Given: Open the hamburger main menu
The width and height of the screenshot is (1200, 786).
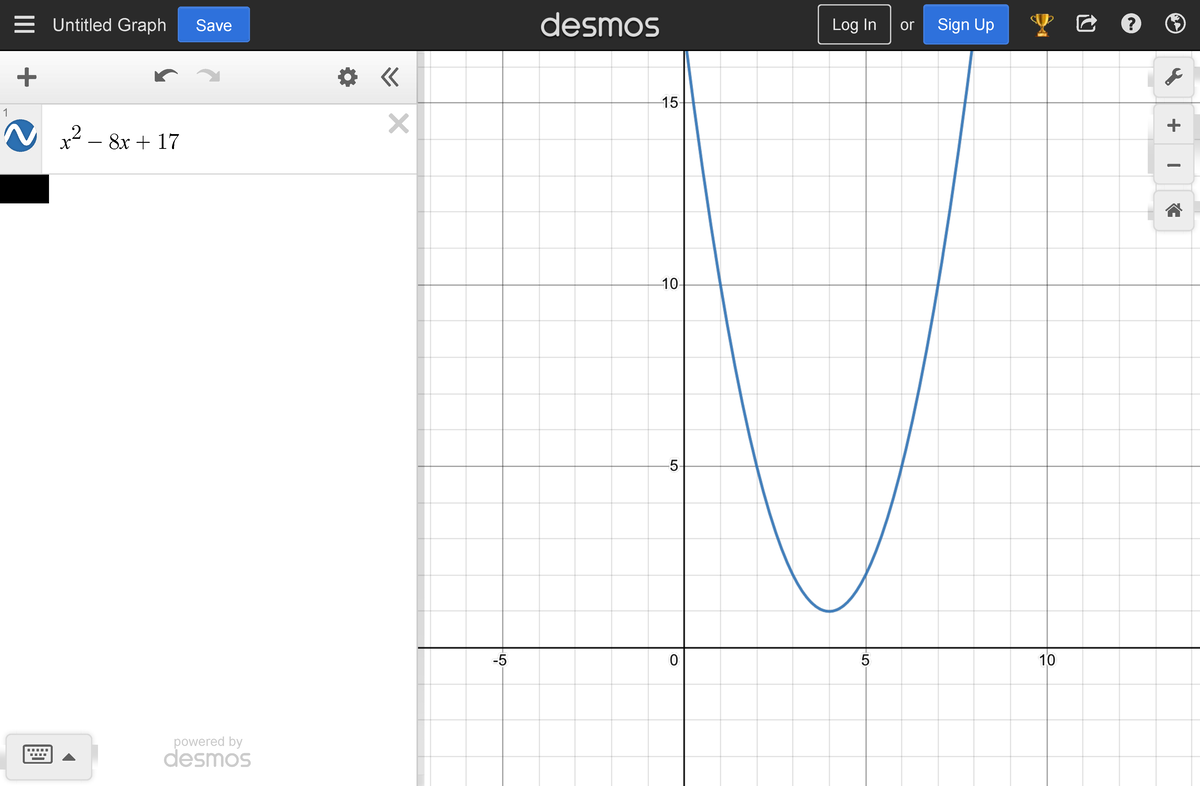Looking at the screenshot, I should click(22, 24).
